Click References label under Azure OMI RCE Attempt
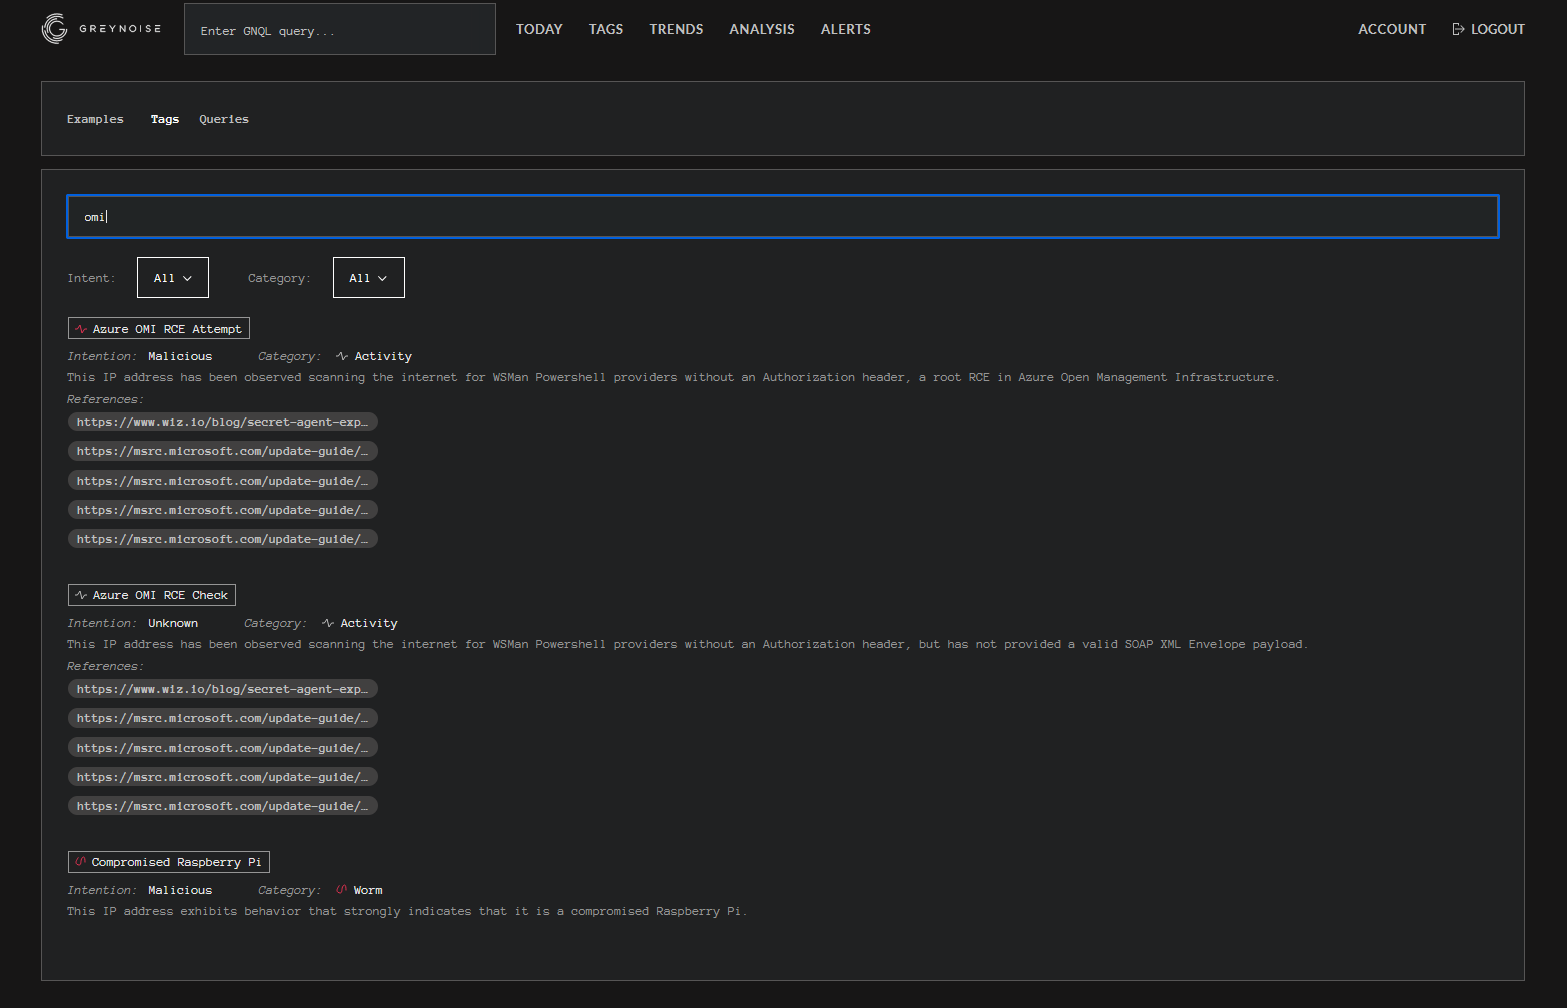 point(105,399)
